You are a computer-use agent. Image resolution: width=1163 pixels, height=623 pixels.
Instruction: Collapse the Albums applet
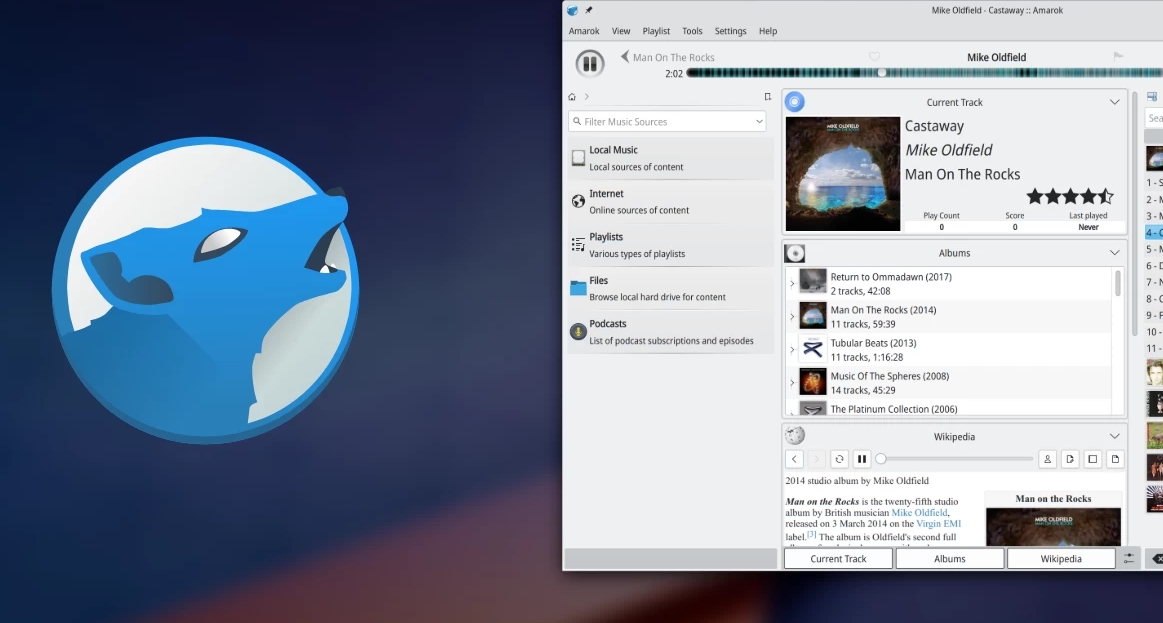[x=1114, y=253]
